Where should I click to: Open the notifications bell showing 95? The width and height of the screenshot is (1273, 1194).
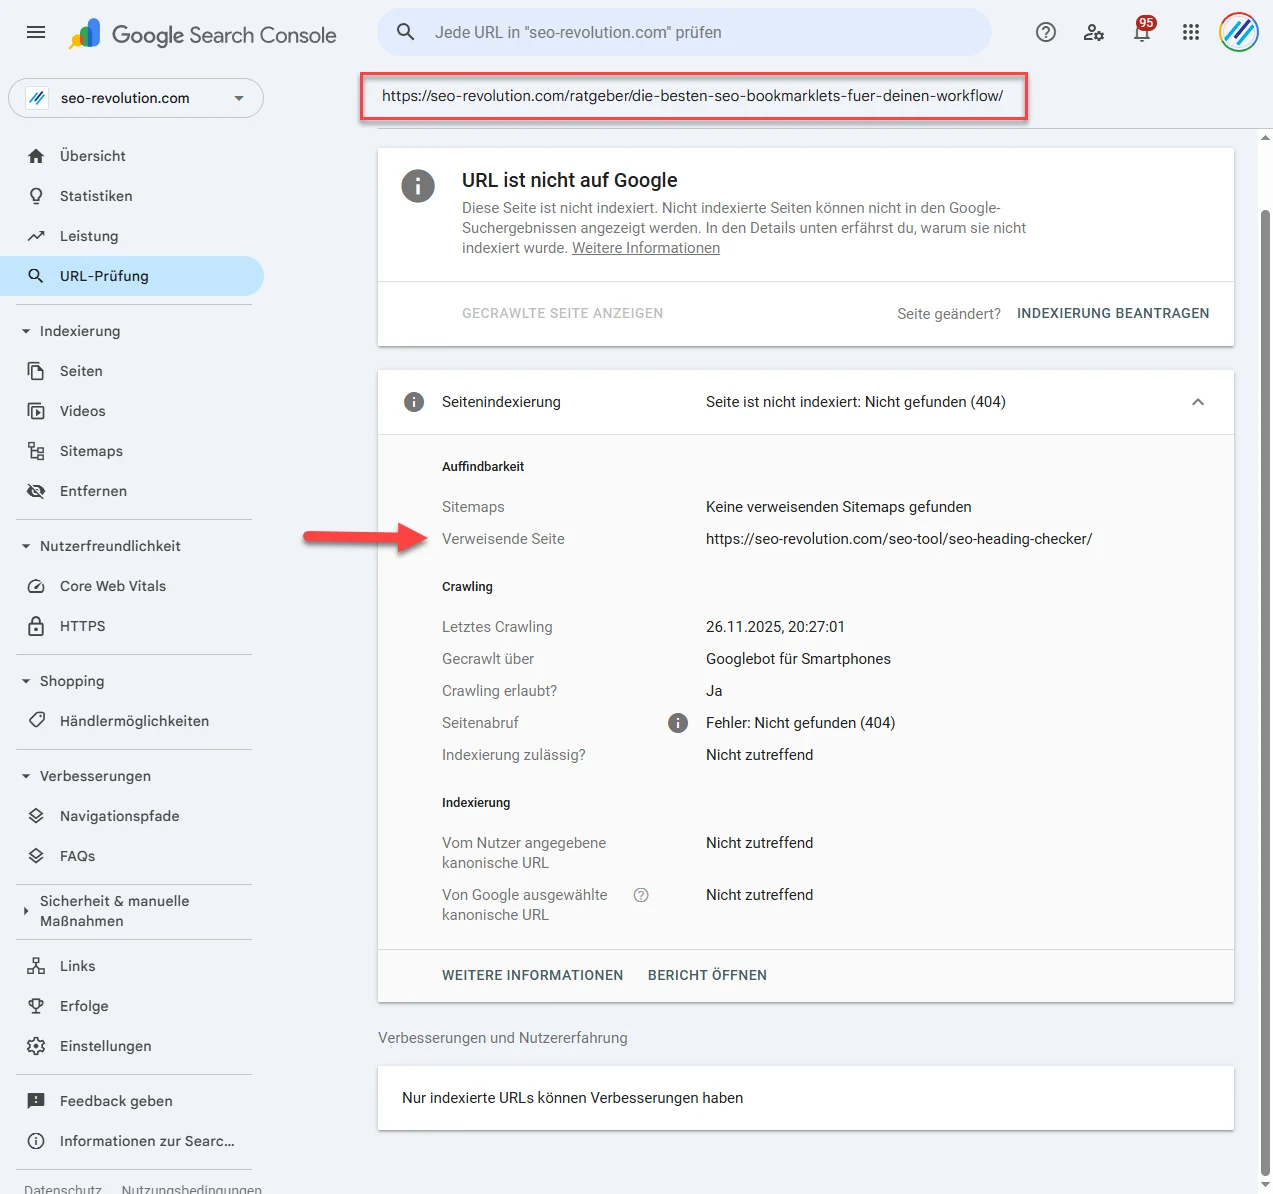pos(1140,33)
